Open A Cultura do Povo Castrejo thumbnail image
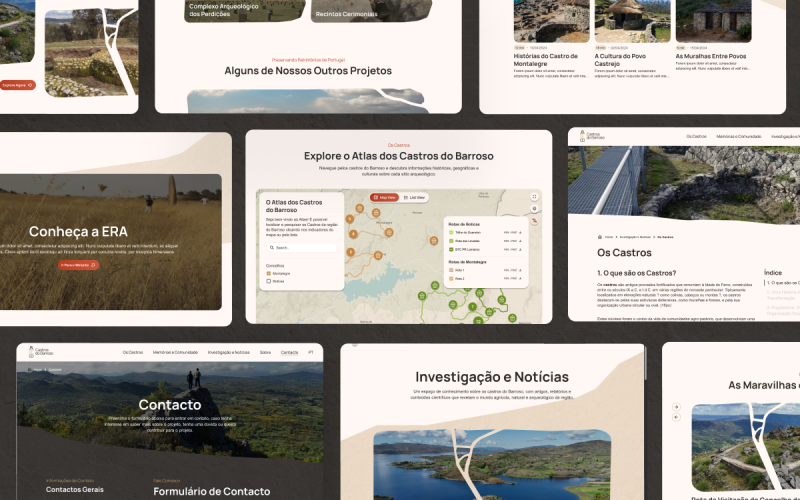The height and width of the screenshot is (500, 800). [x=632, y=21]
